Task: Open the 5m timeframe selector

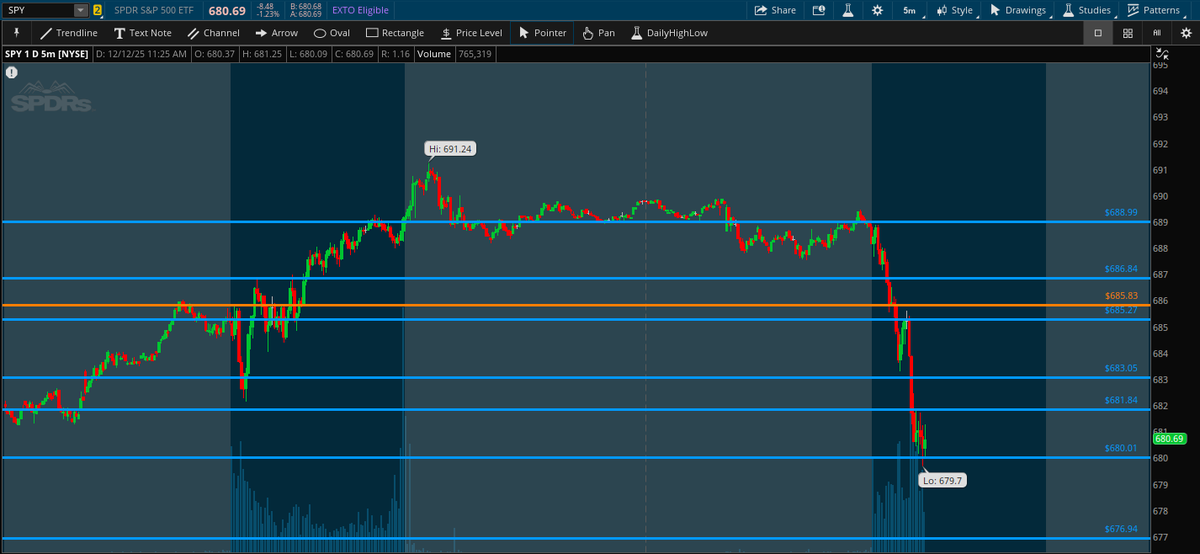Action: (x=908, y=10)
